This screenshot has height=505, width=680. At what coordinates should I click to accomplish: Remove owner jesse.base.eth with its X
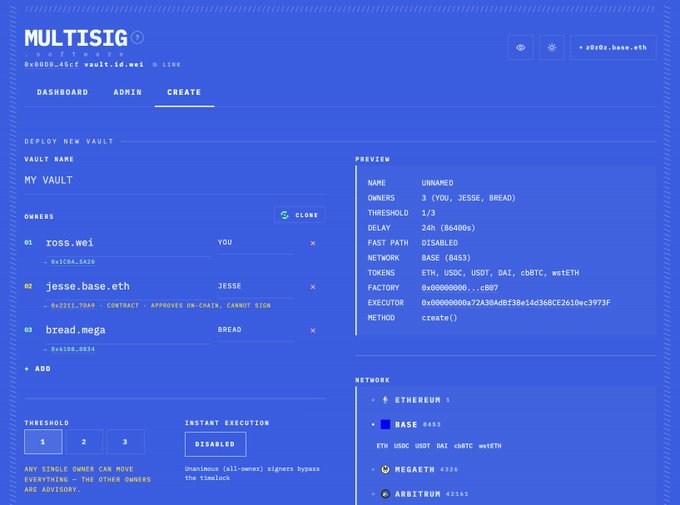pos(313,287)
